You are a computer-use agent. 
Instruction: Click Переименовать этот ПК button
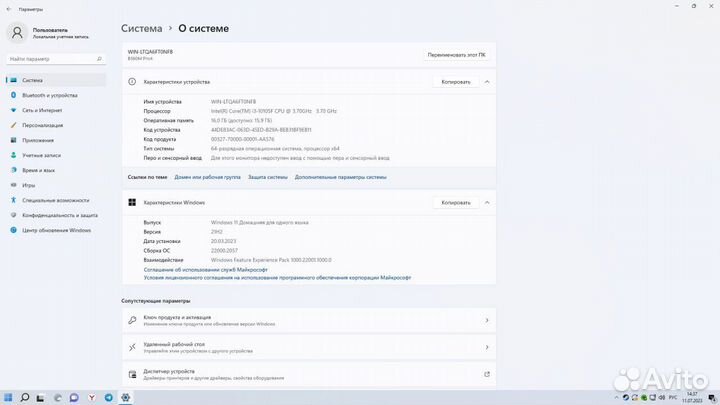click(456, 55)
